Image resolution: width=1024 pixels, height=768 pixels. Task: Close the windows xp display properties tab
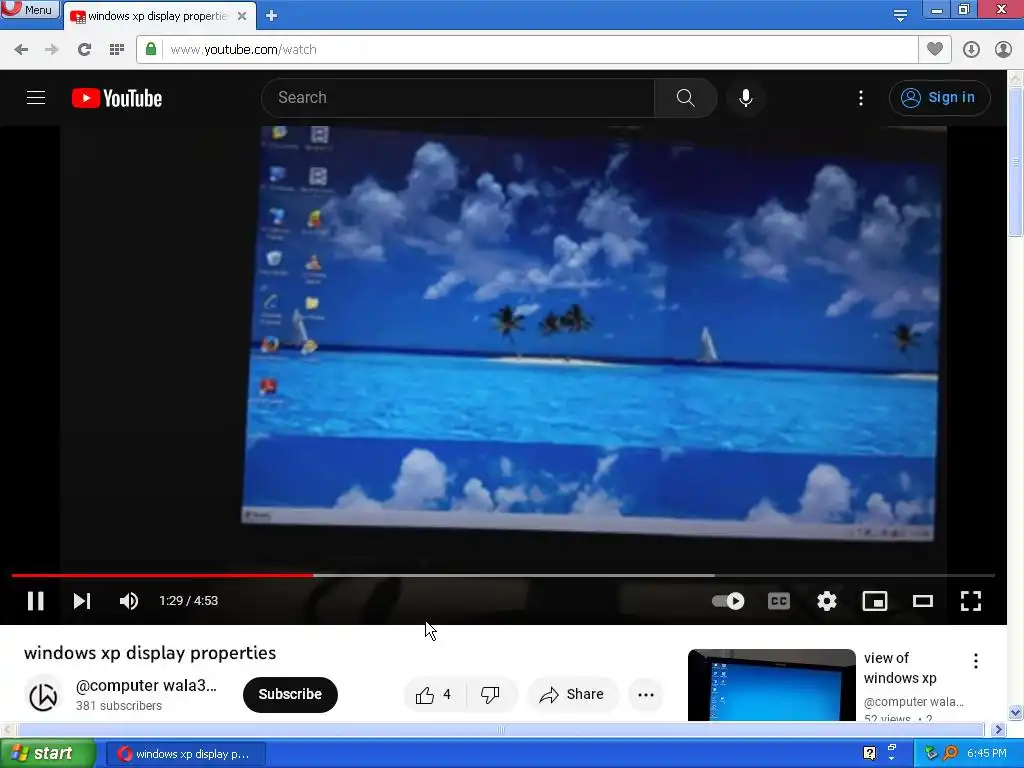pos(242,16)
